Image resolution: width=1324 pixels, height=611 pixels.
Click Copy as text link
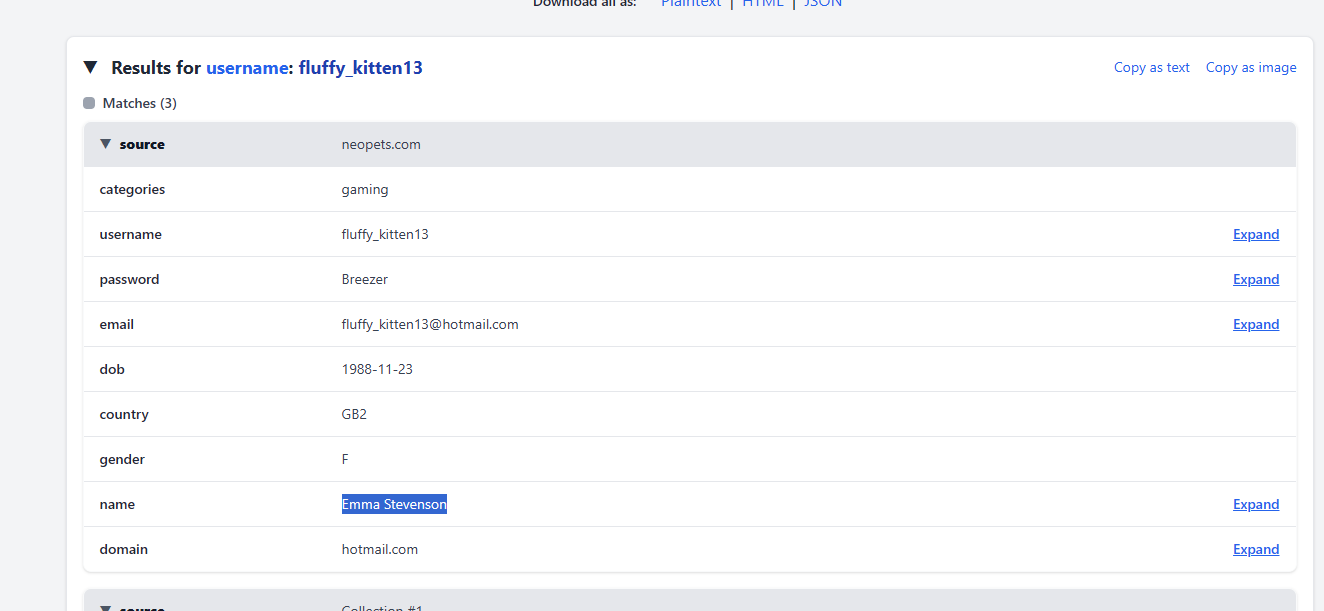1151,68
